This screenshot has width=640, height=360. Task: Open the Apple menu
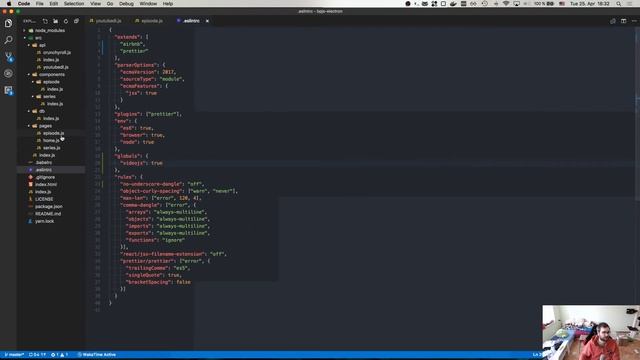(x=9, y=4)
